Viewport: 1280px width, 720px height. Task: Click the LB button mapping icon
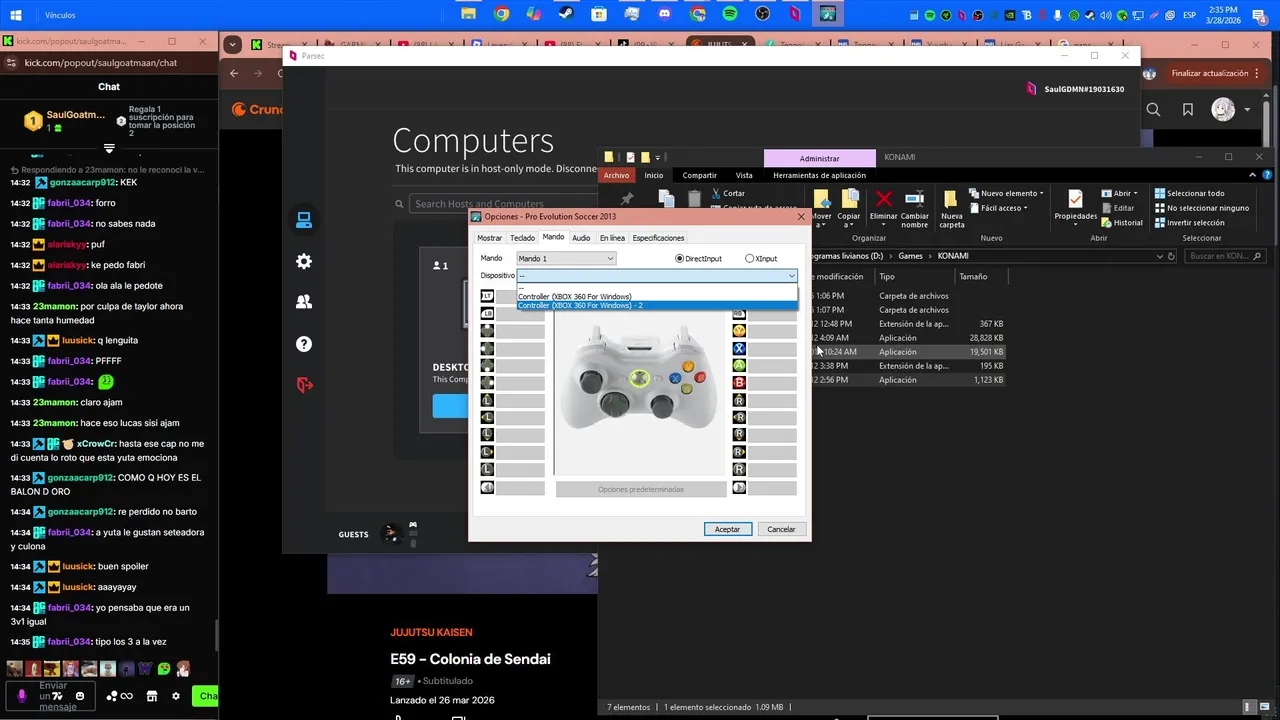click(x=487, y=314)
